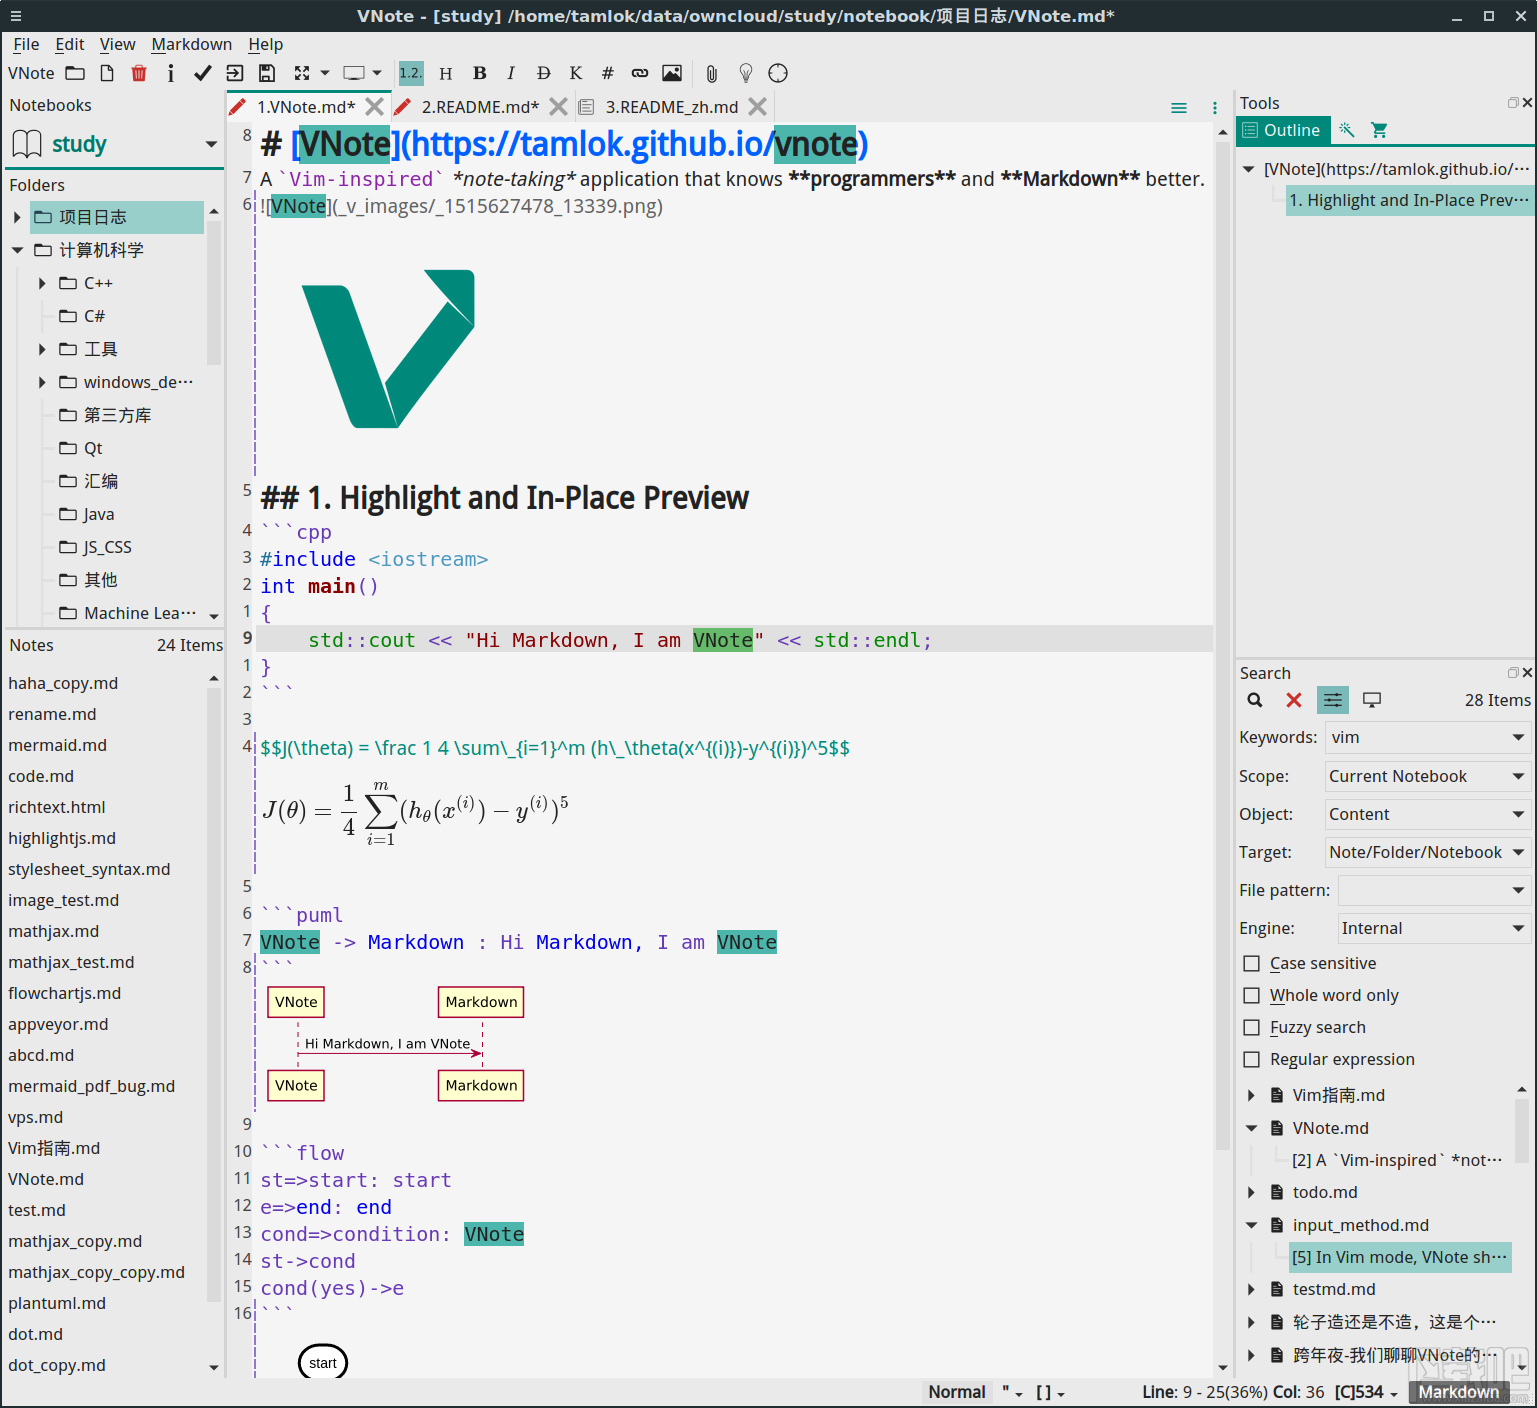Screen dimensions: 1537x1408
Task: Enable the Whole word only checkbox
Action: pyautogui.click(x=1251, y=995)
